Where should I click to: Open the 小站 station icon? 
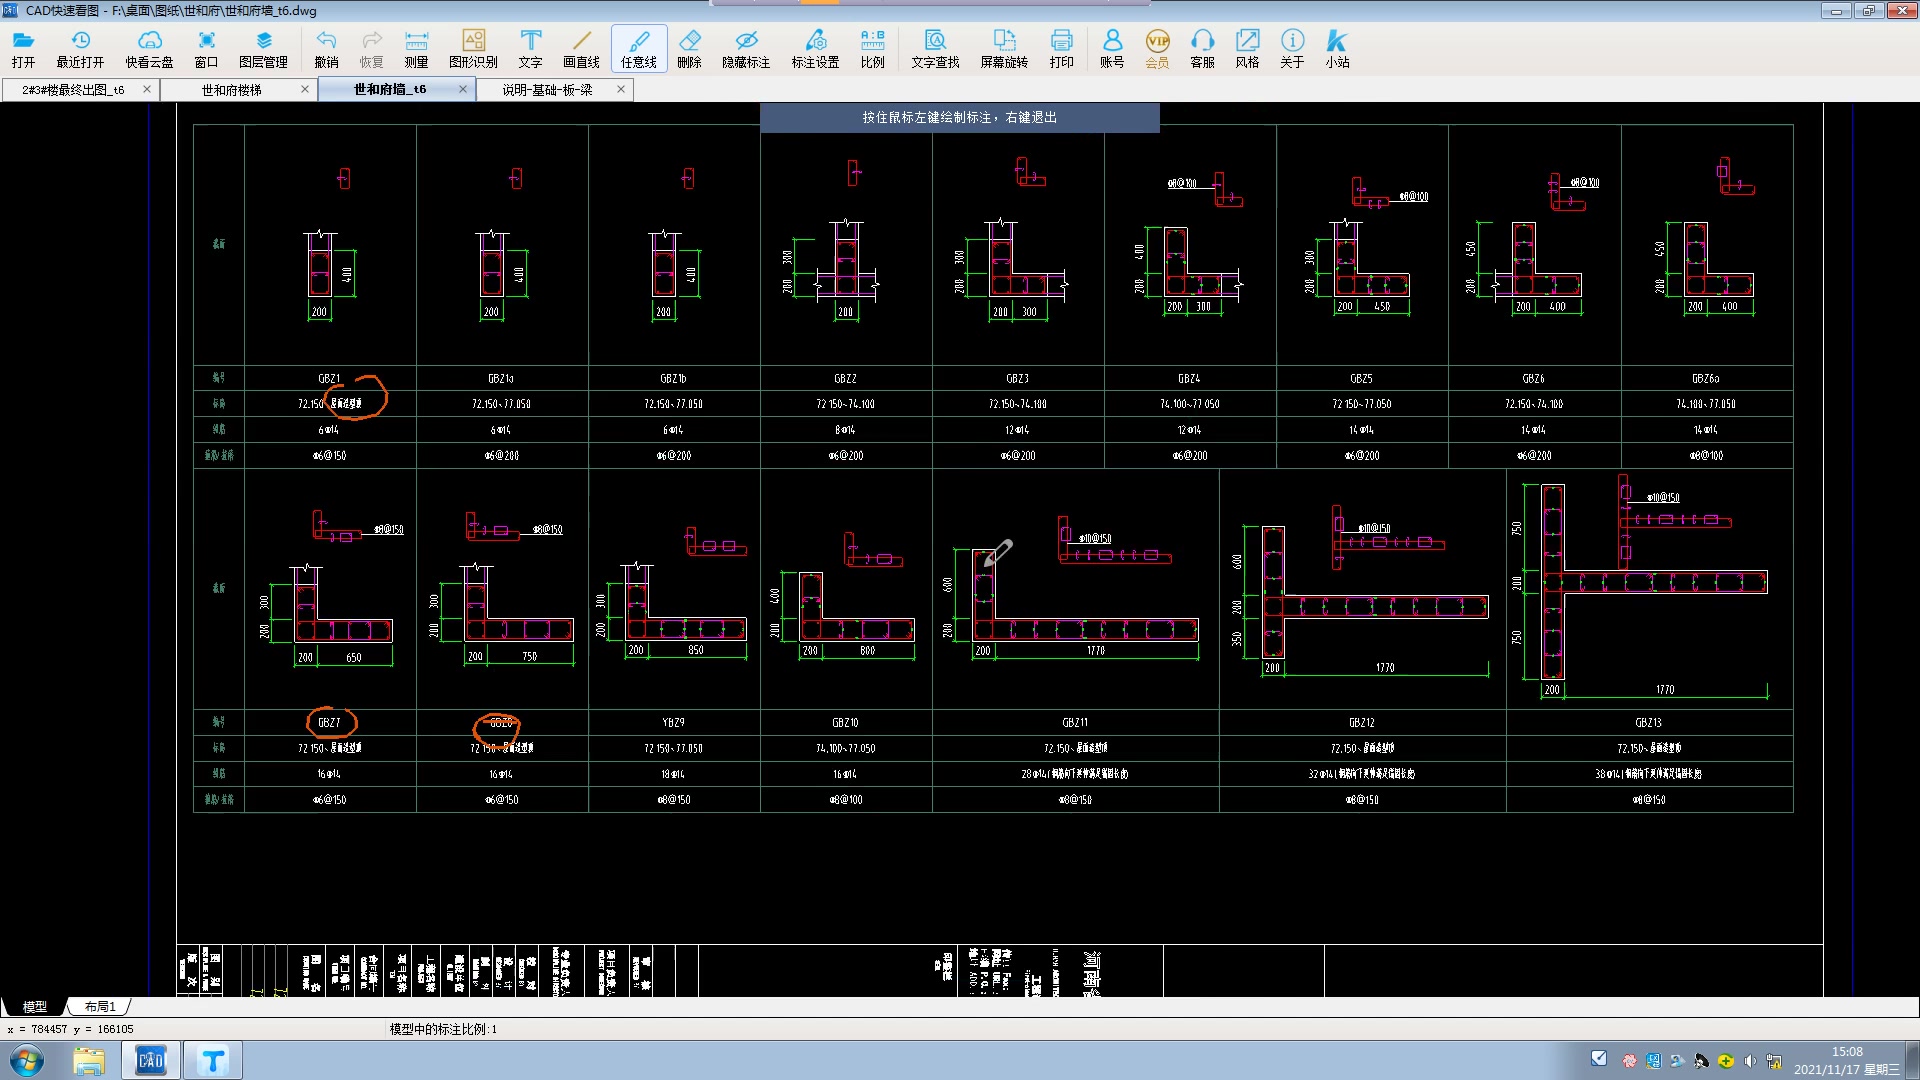pyautogui.click(x=1337, y=48)
